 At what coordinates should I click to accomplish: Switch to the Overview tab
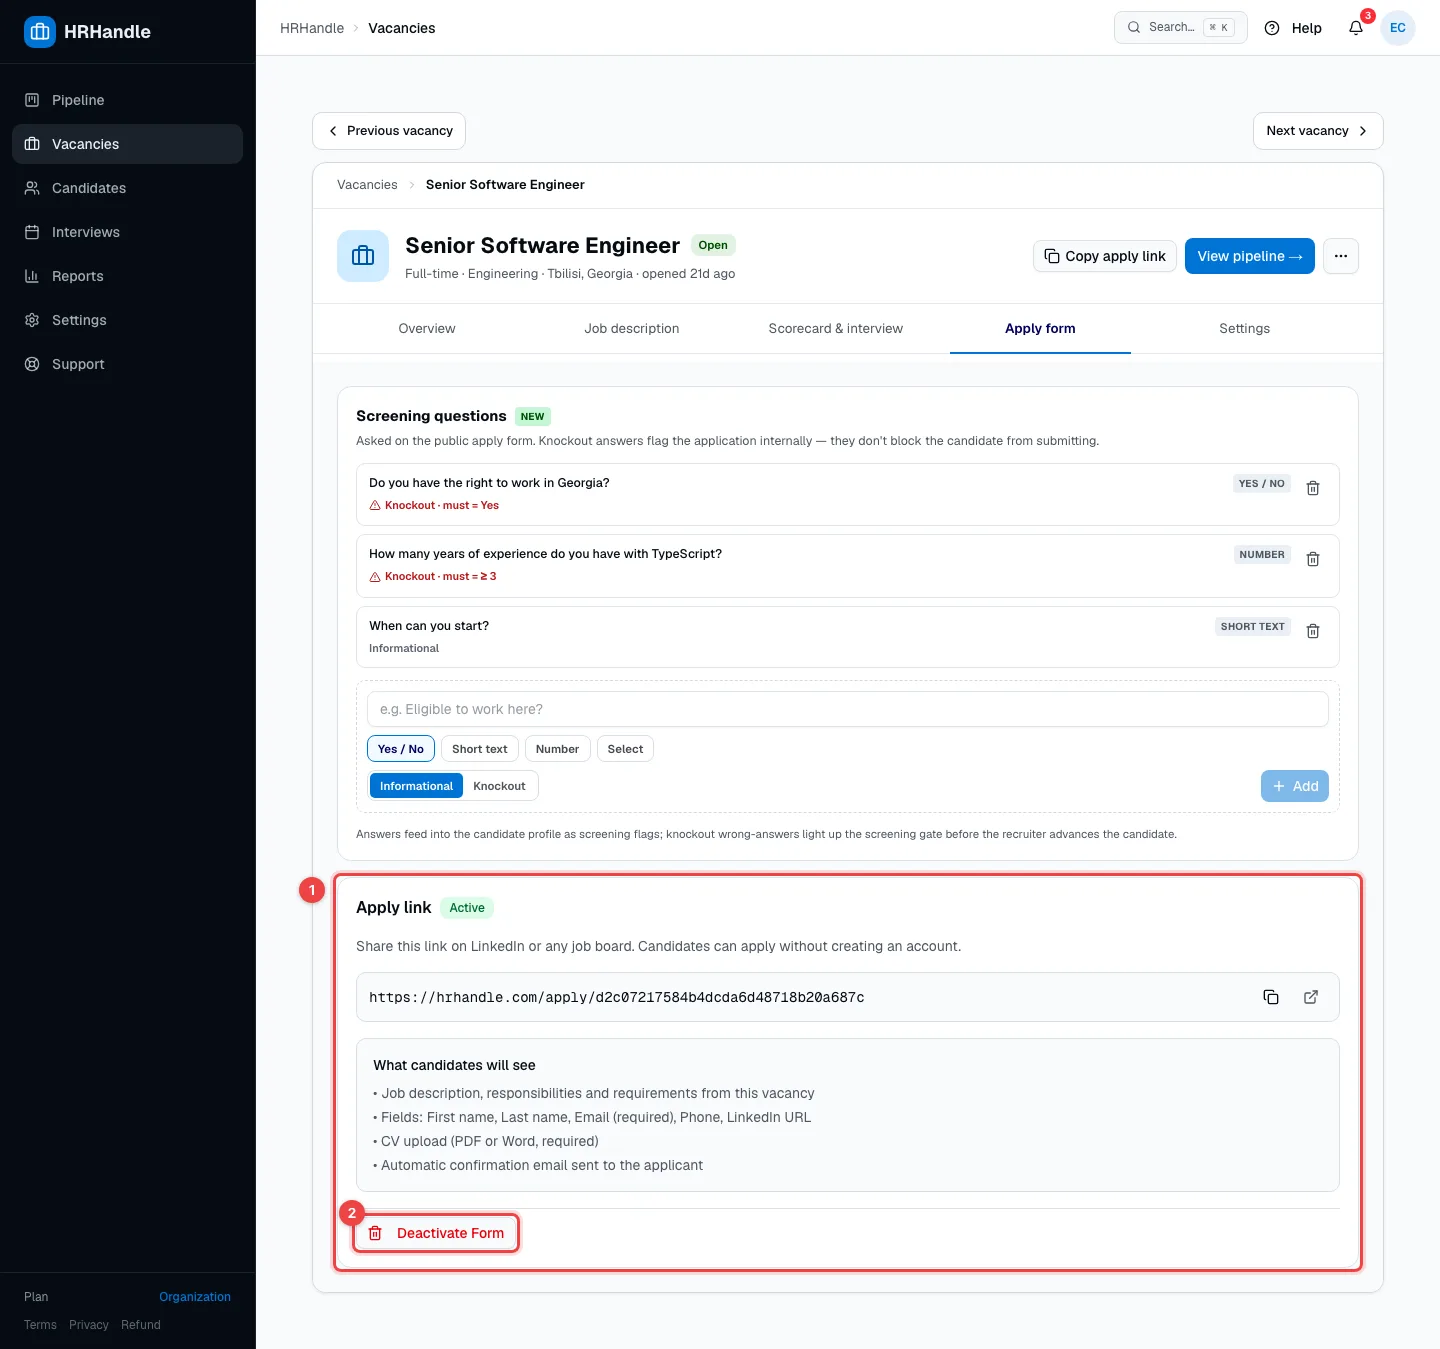tap(427, 329)
